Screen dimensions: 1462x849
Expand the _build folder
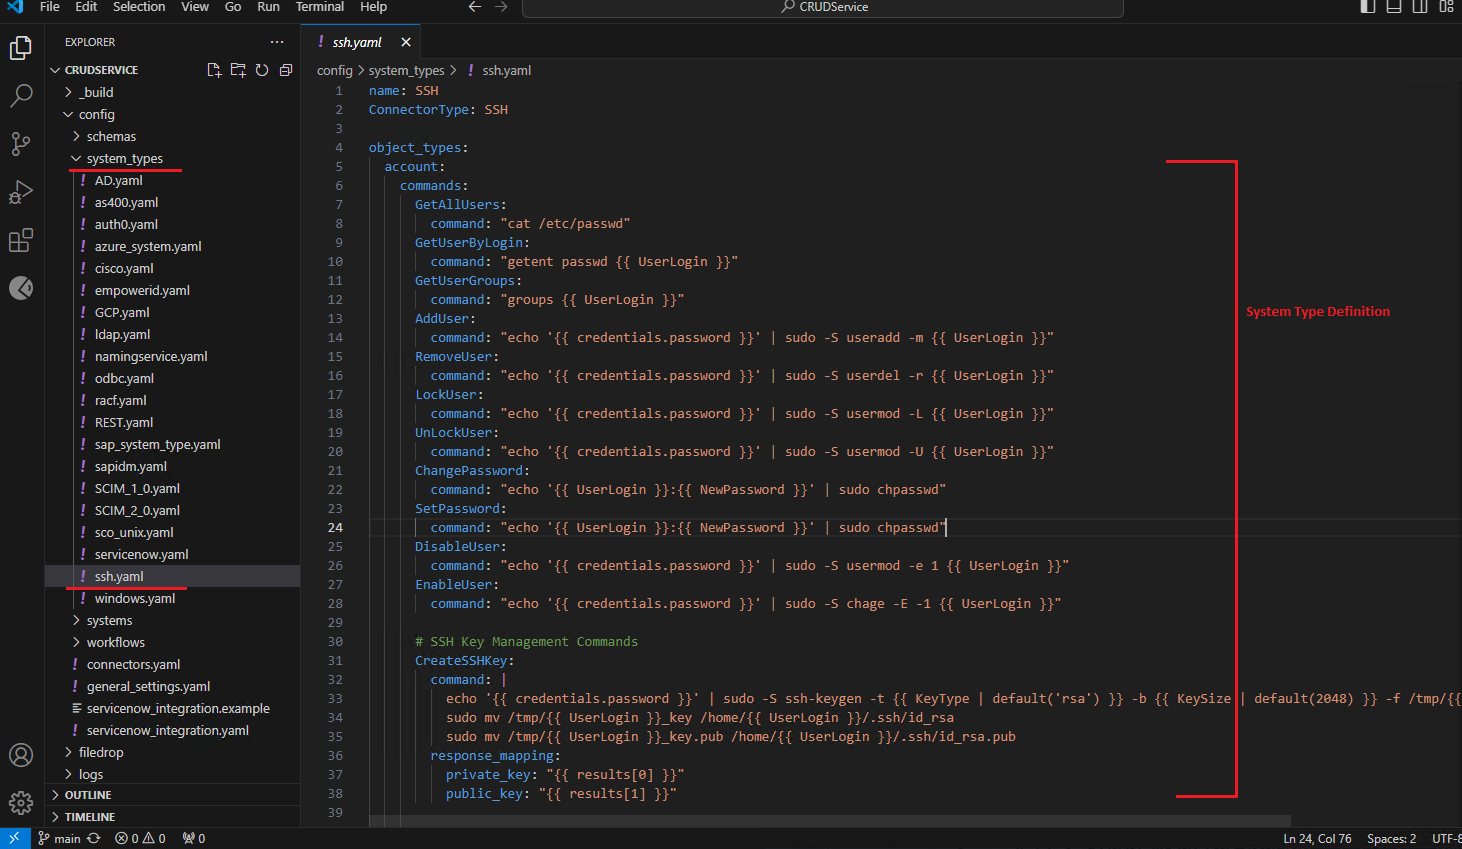point(172,92)
